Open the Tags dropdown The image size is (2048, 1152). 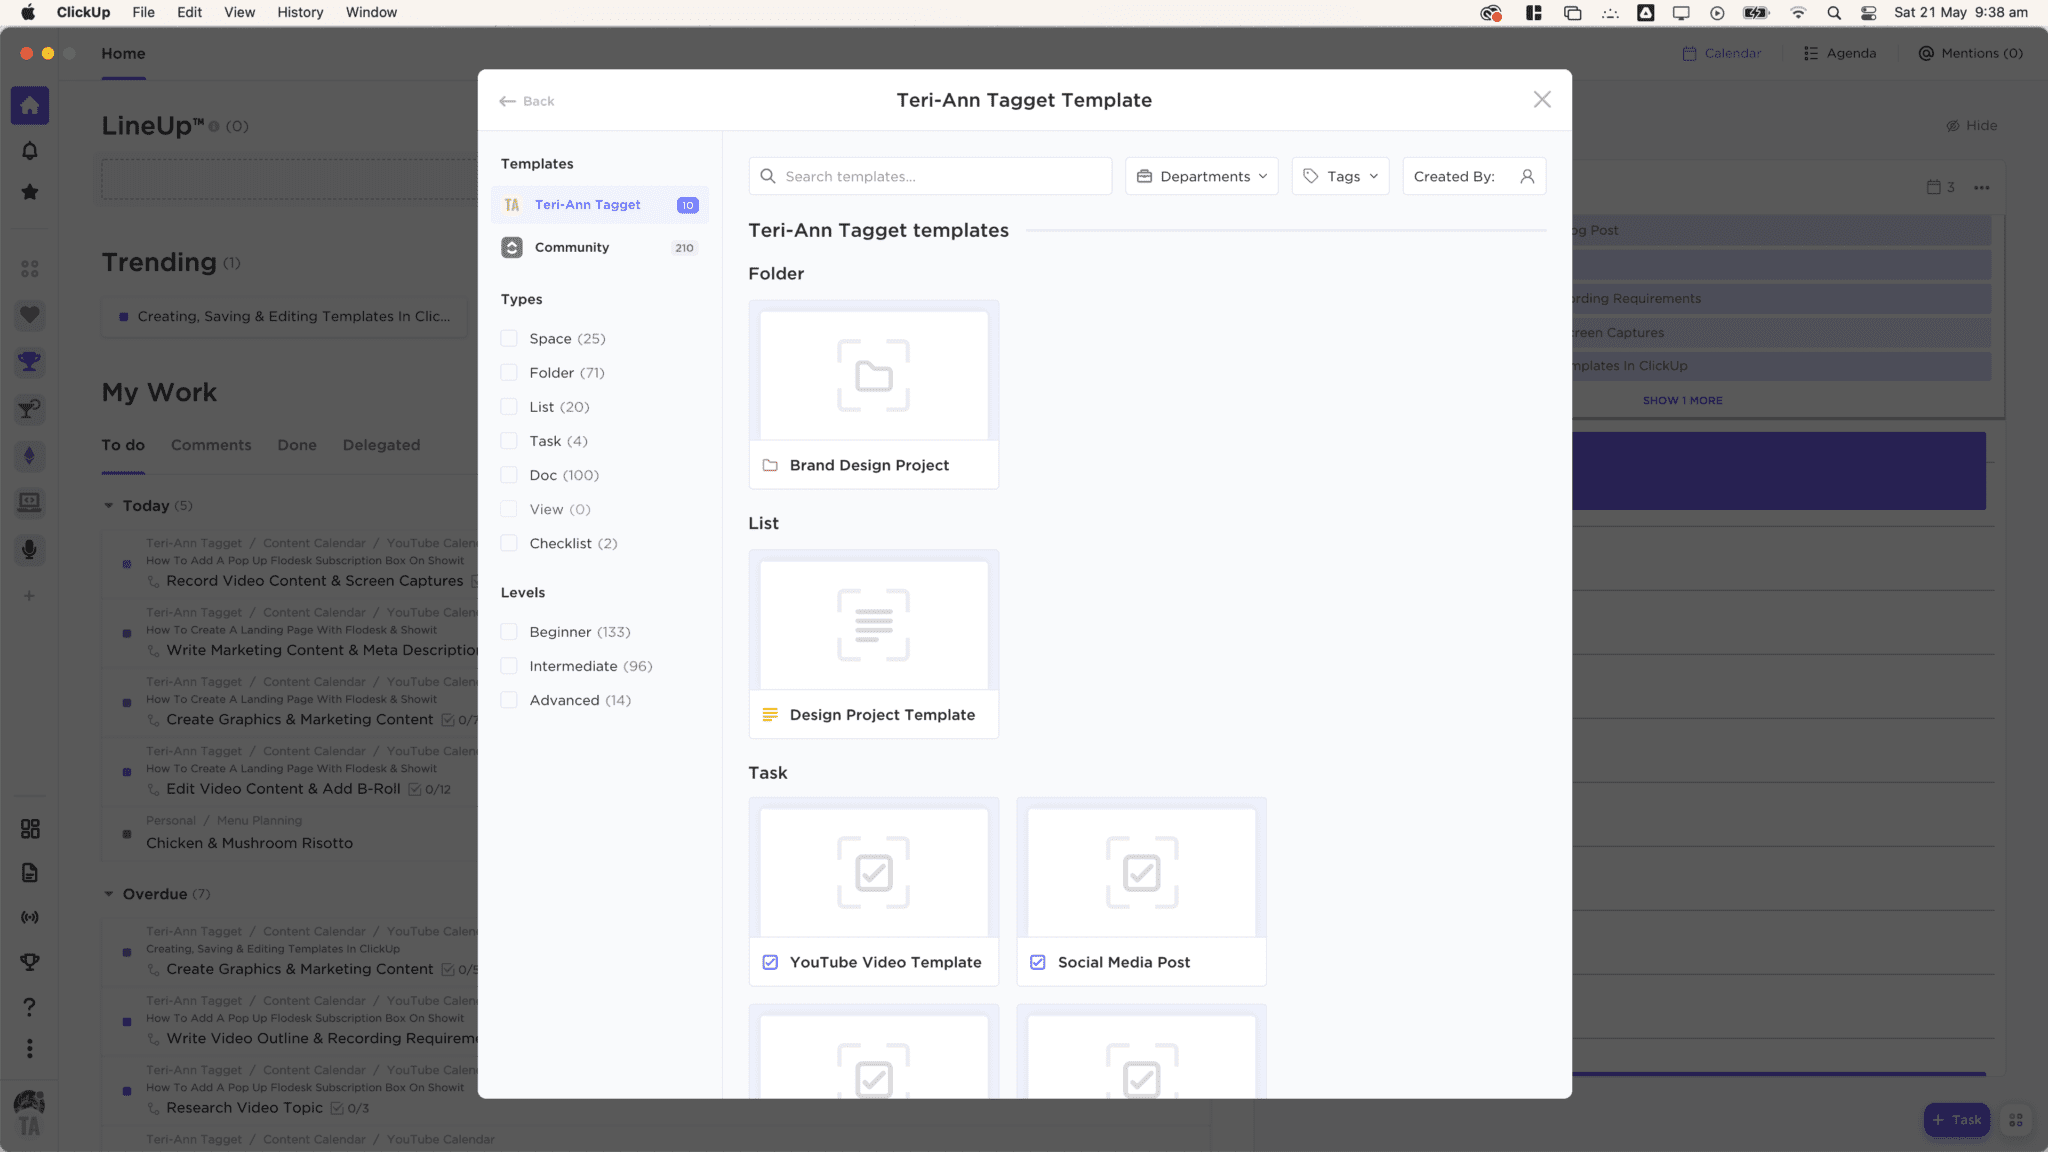pyautogui.click(x=1340, y=176)
